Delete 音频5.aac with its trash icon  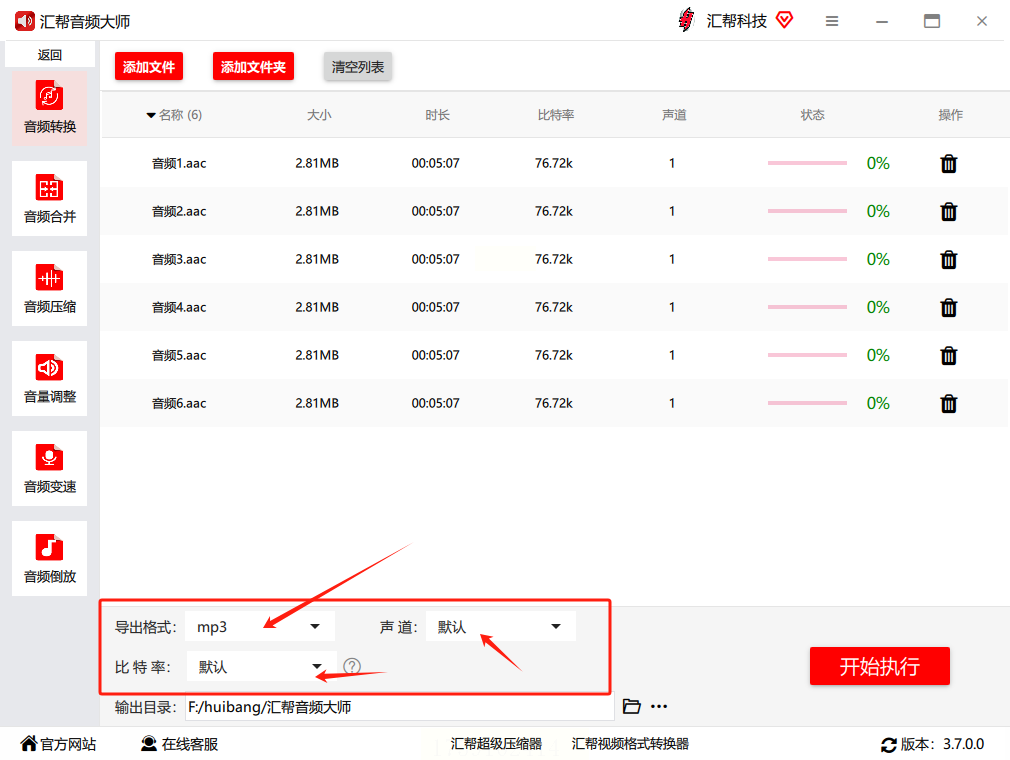[948, 356]
